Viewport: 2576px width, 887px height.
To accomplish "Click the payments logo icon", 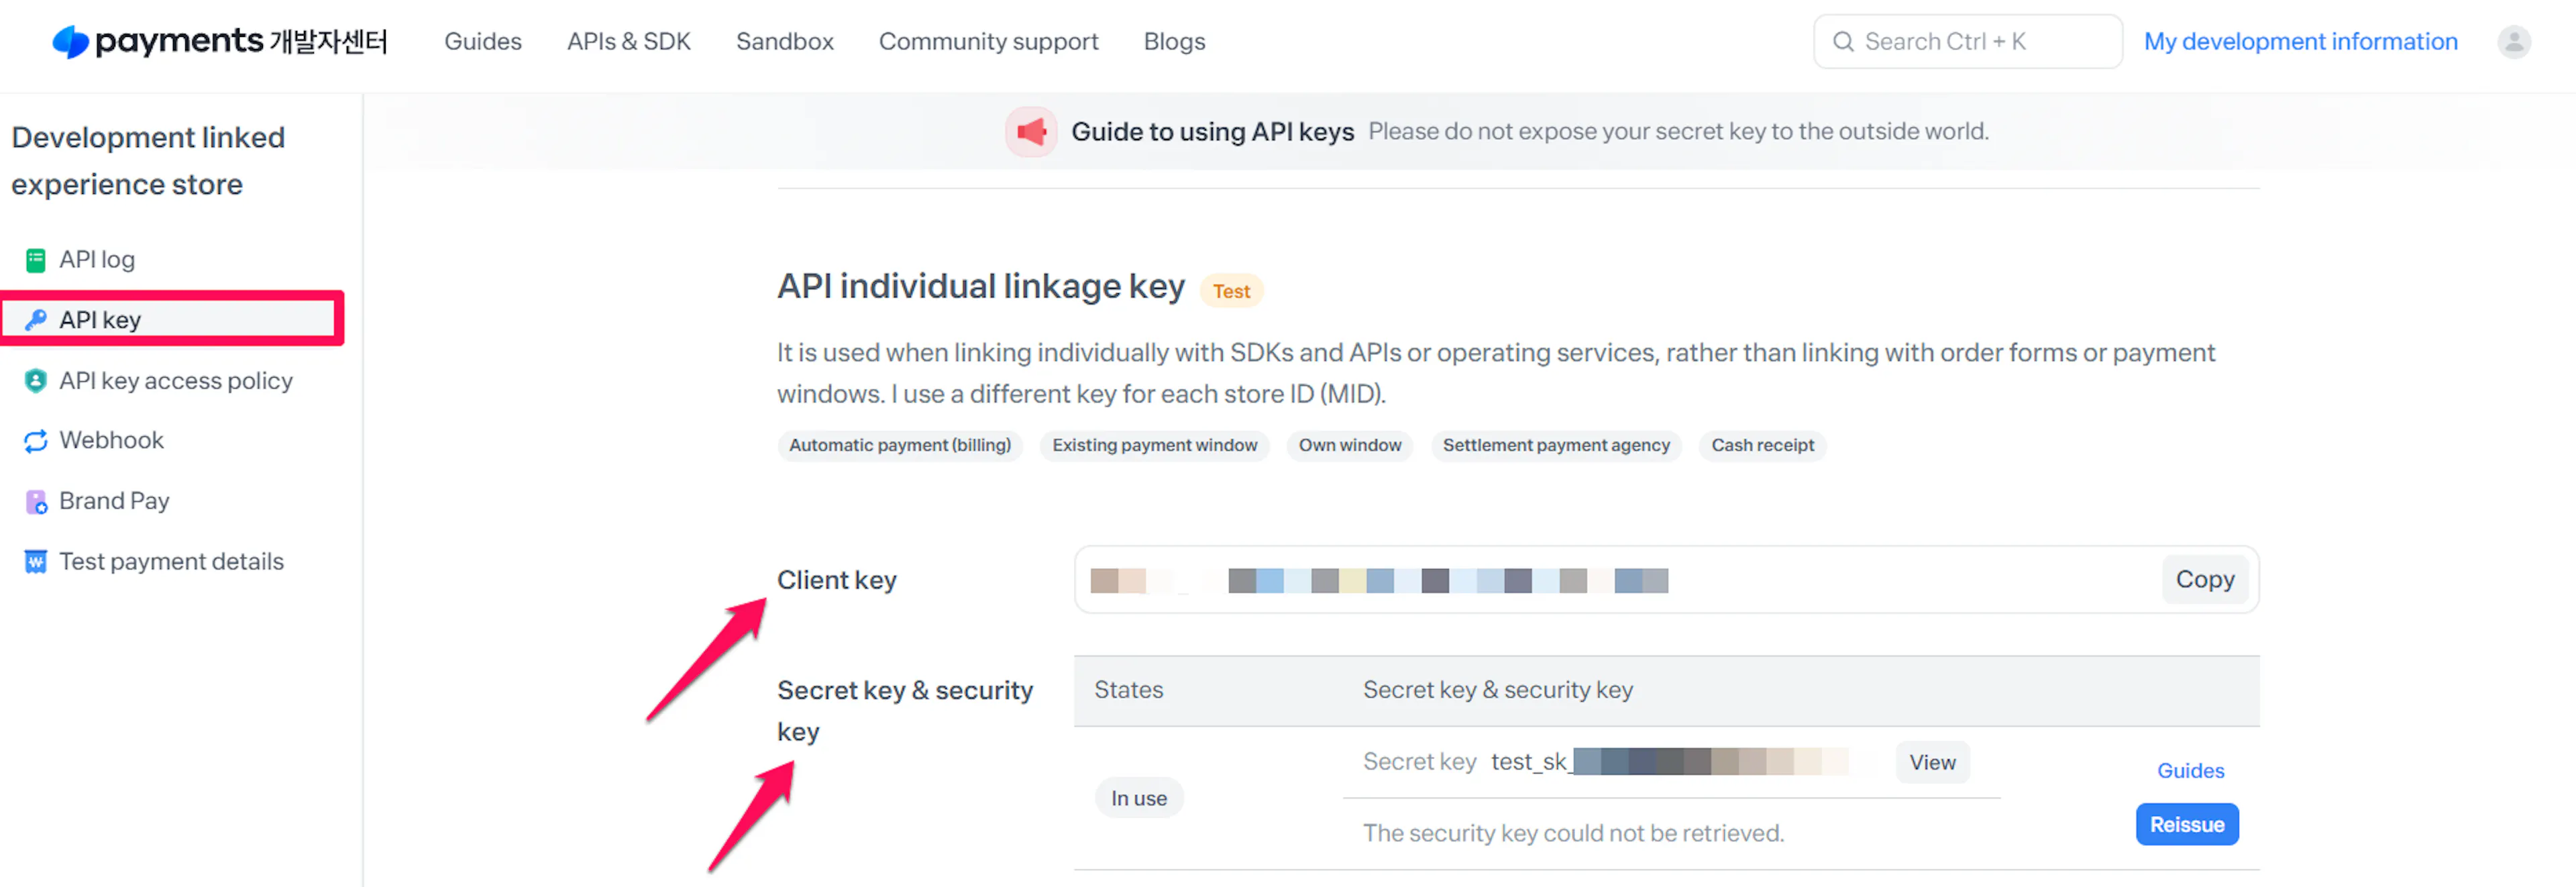I will click(70, 41).
